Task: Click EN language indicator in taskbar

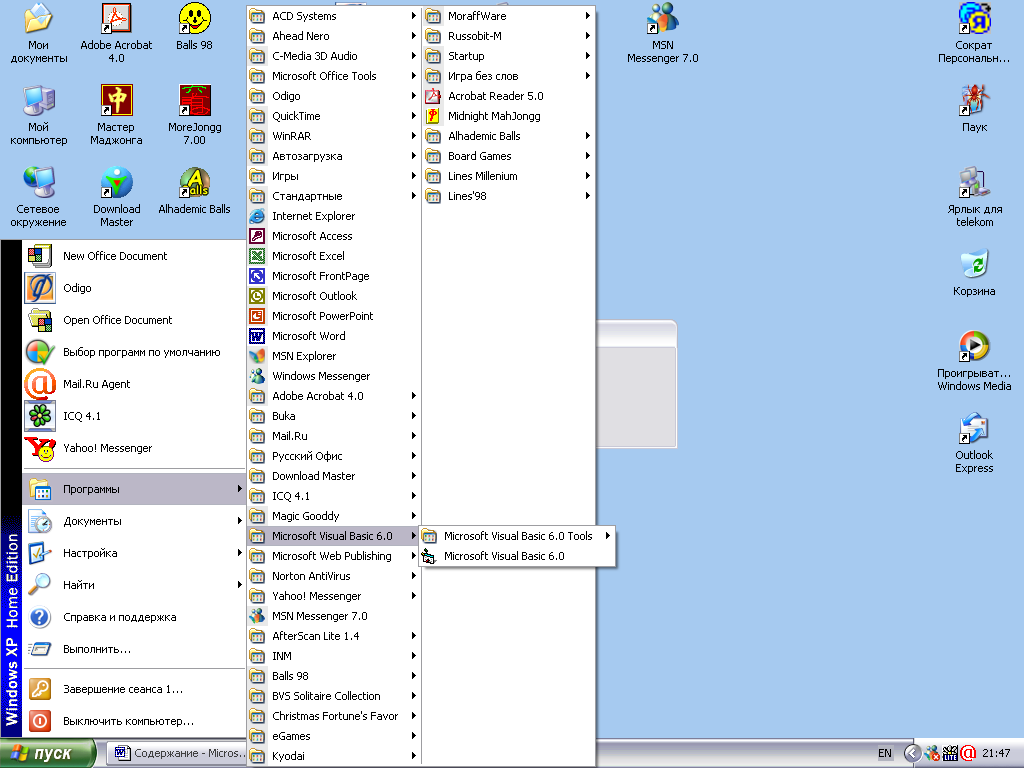Action: pos(885,753)
